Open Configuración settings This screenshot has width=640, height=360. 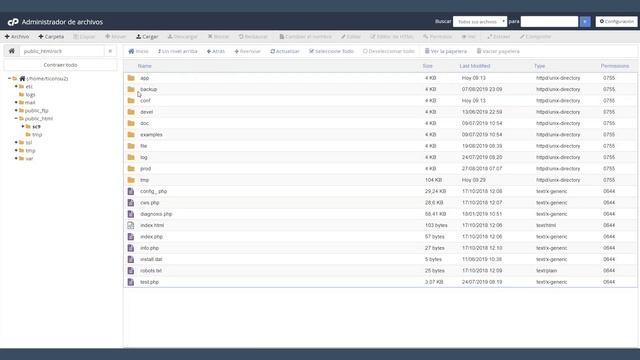coord(616,22)
